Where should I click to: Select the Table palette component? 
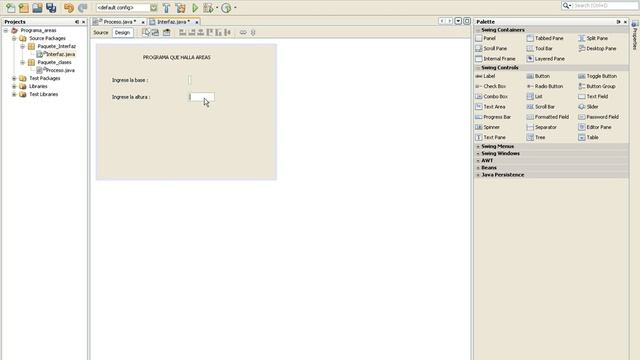pyautogui.click(x=588, y=138)
